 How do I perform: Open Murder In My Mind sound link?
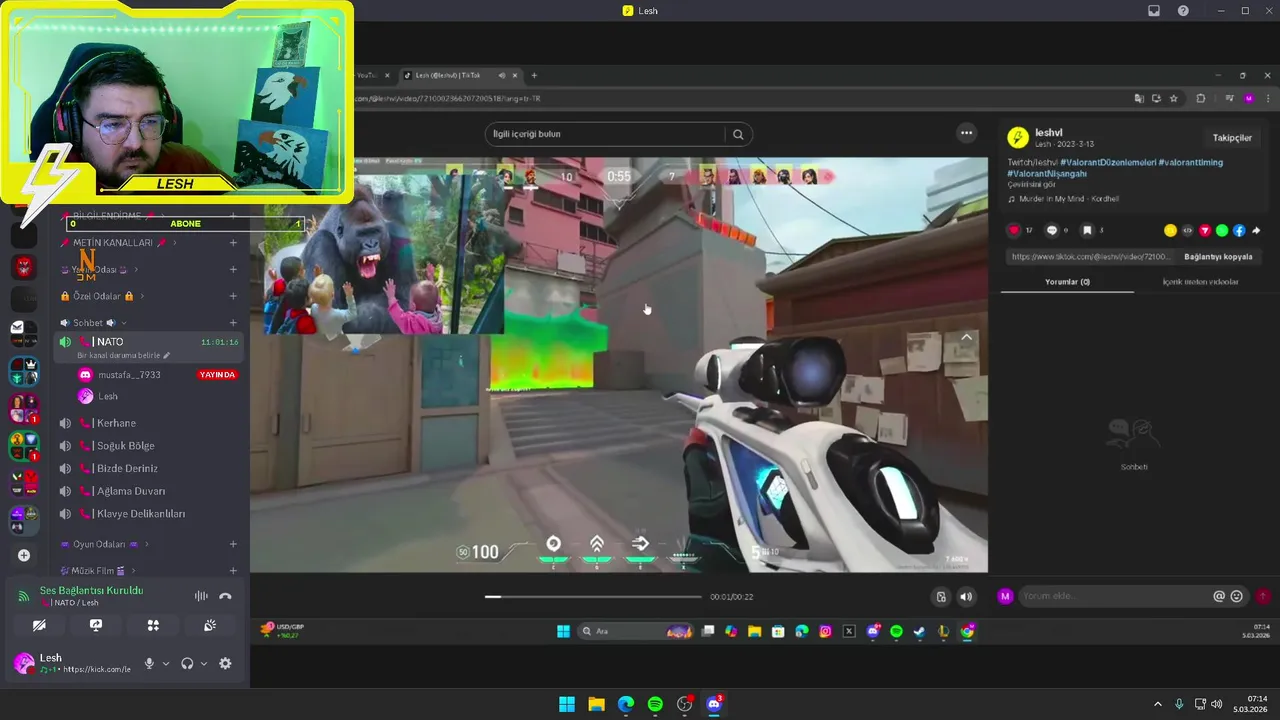pos(1069,199)
